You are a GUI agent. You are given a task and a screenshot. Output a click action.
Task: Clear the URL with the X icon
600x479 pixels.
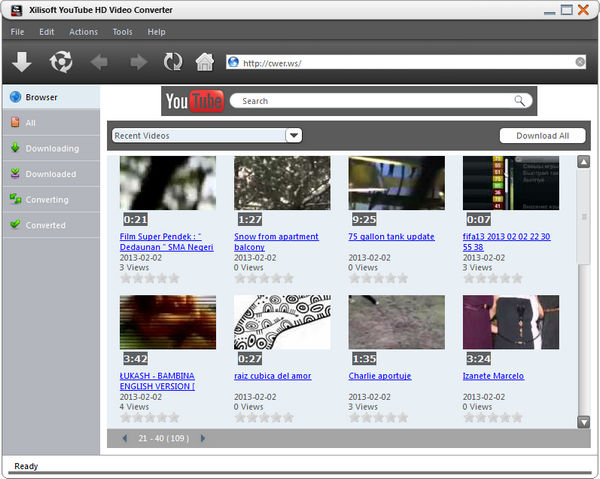pos(580,62)
